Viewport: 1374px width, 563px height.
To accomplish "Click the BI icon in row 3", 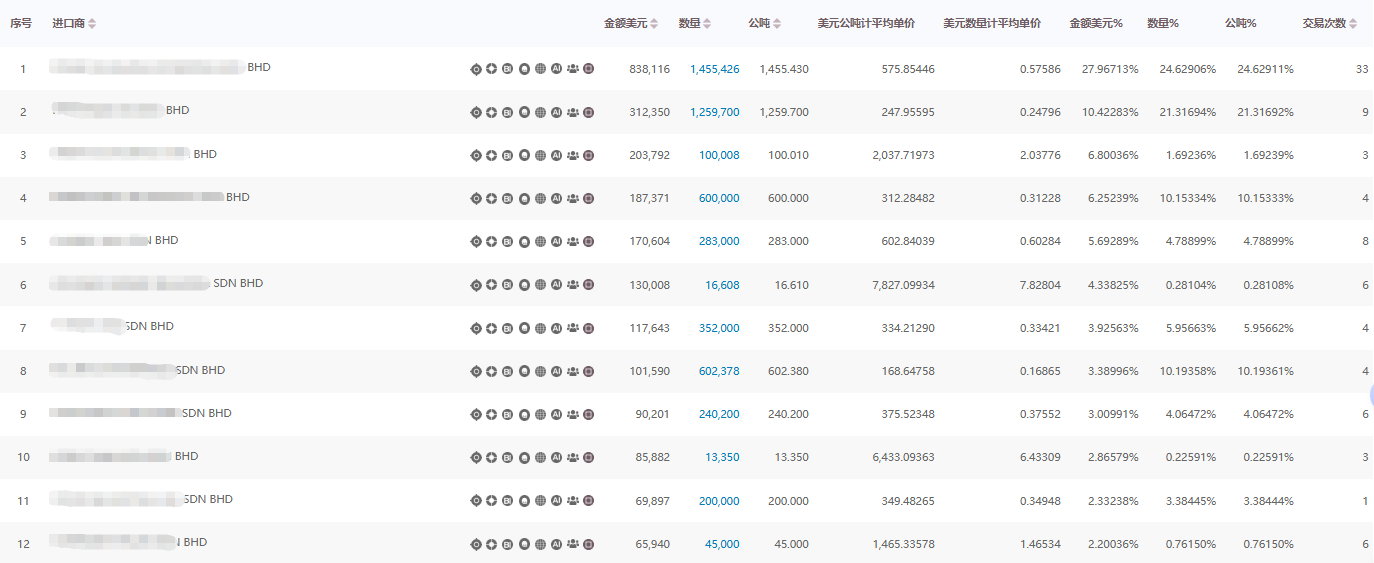I will 507,155.
